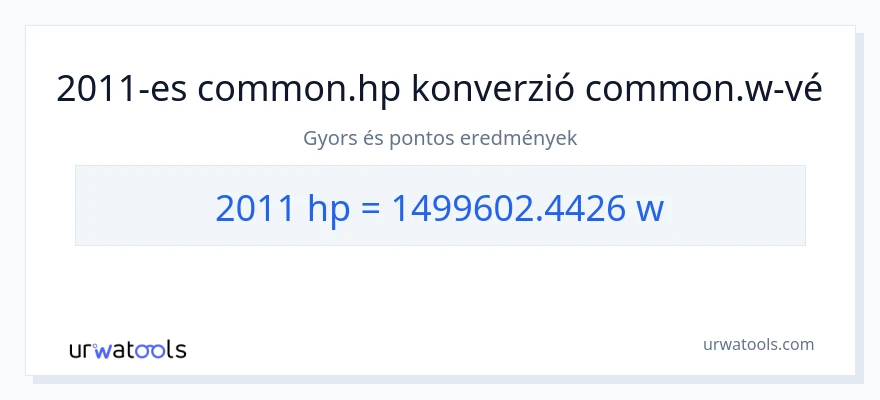Click the equals sign in the result
The width and height of the screenshot is (880, 400).
[x=370, y=209]
